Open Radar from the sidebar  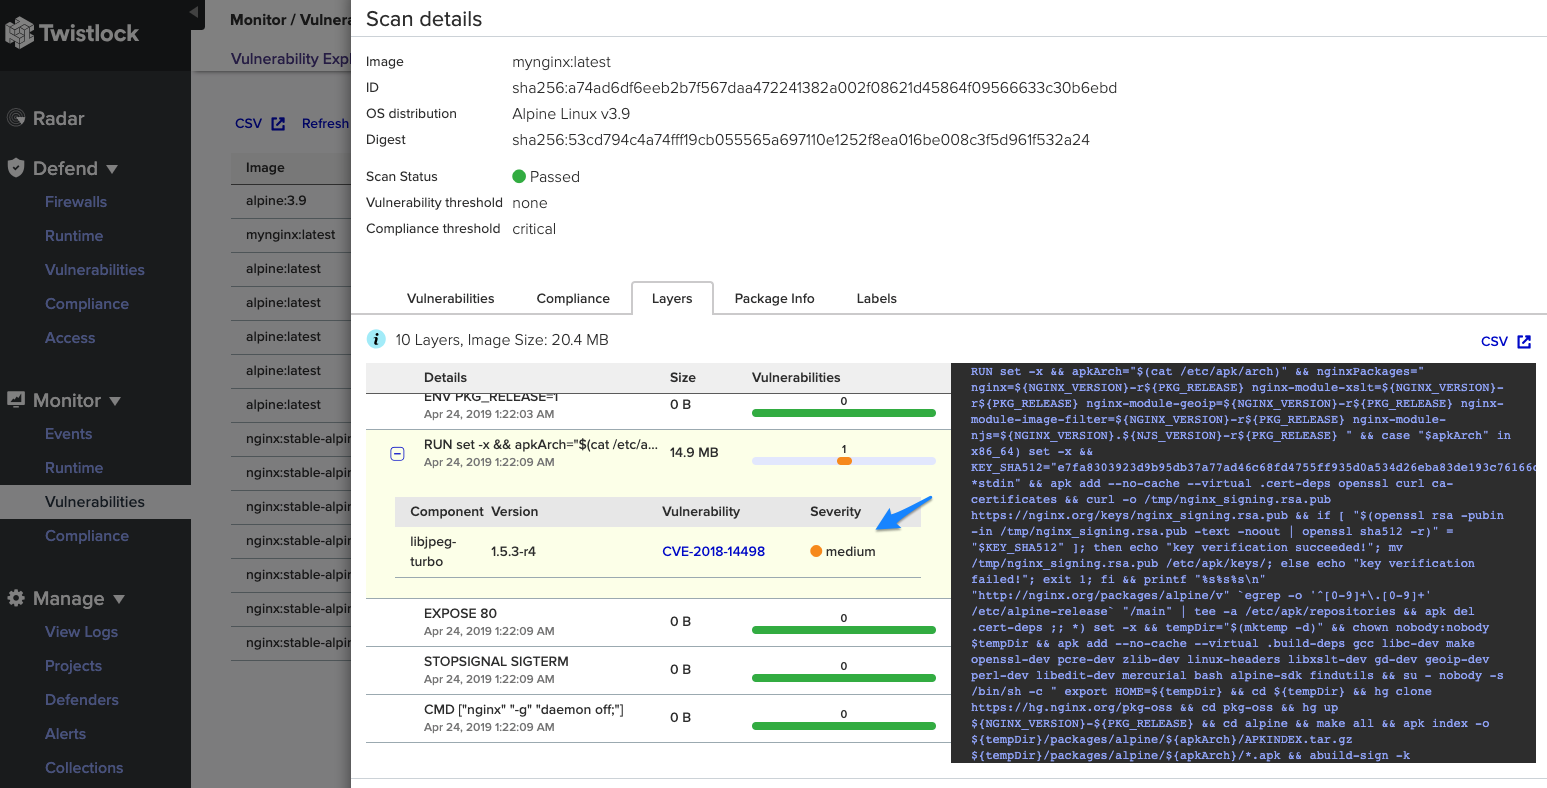click(58, 118)
